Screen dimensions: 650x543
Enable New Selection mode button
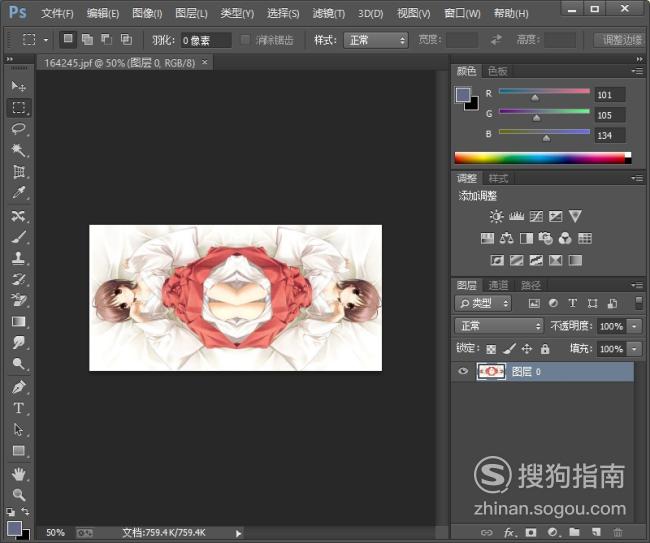point(68,39)
